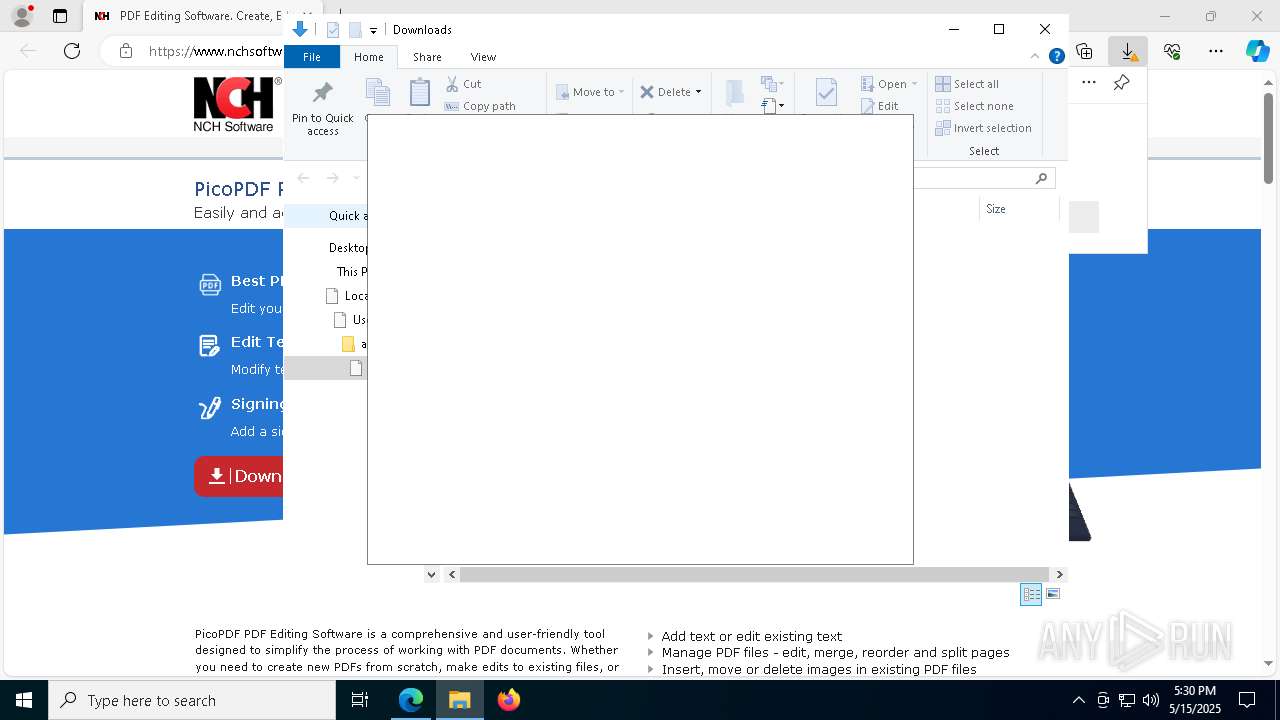Open Edge Settings and more menu

point(1216,51)
